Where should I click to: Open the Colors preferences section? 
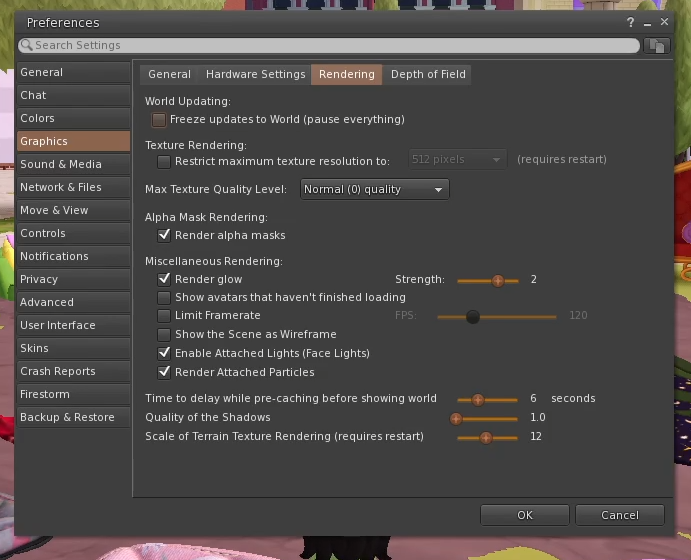pos(74,118)
